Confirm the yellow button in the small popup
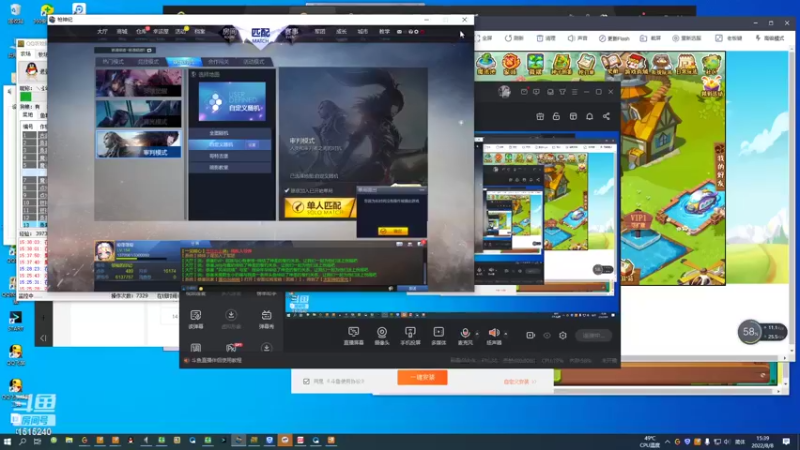The height and width of the screenshot is (450, 800). click(392, 231)
